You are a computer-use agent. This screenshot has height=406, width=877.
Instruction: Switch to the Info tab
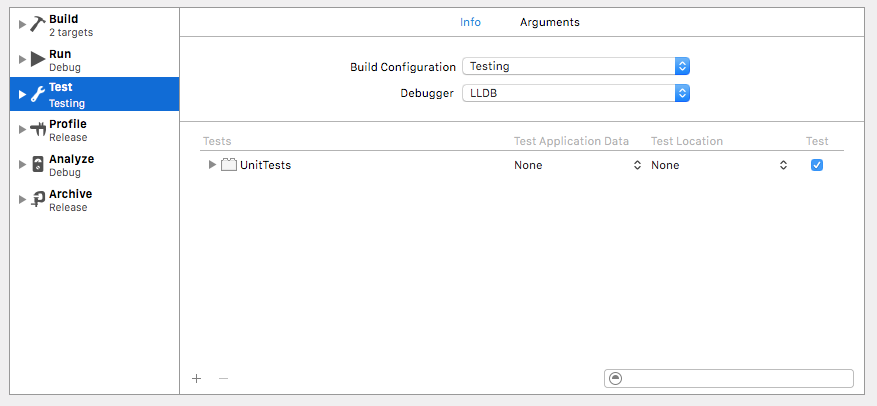(470, 22)
